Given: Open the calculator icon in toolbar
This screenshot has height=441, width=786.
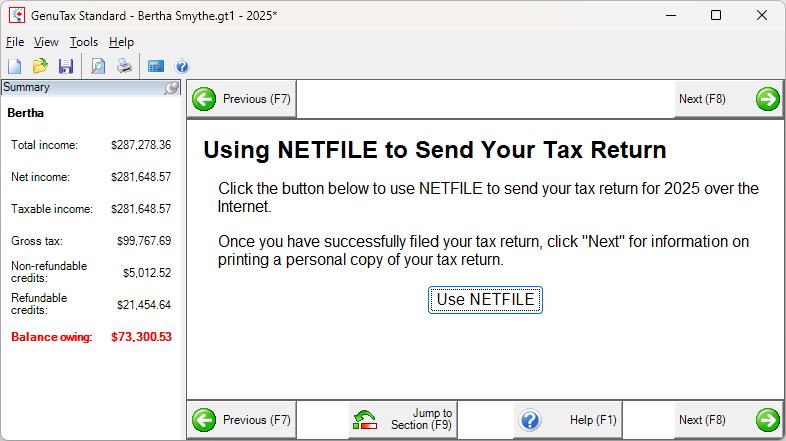Looking at the screenshot, I should coord(156,66).
